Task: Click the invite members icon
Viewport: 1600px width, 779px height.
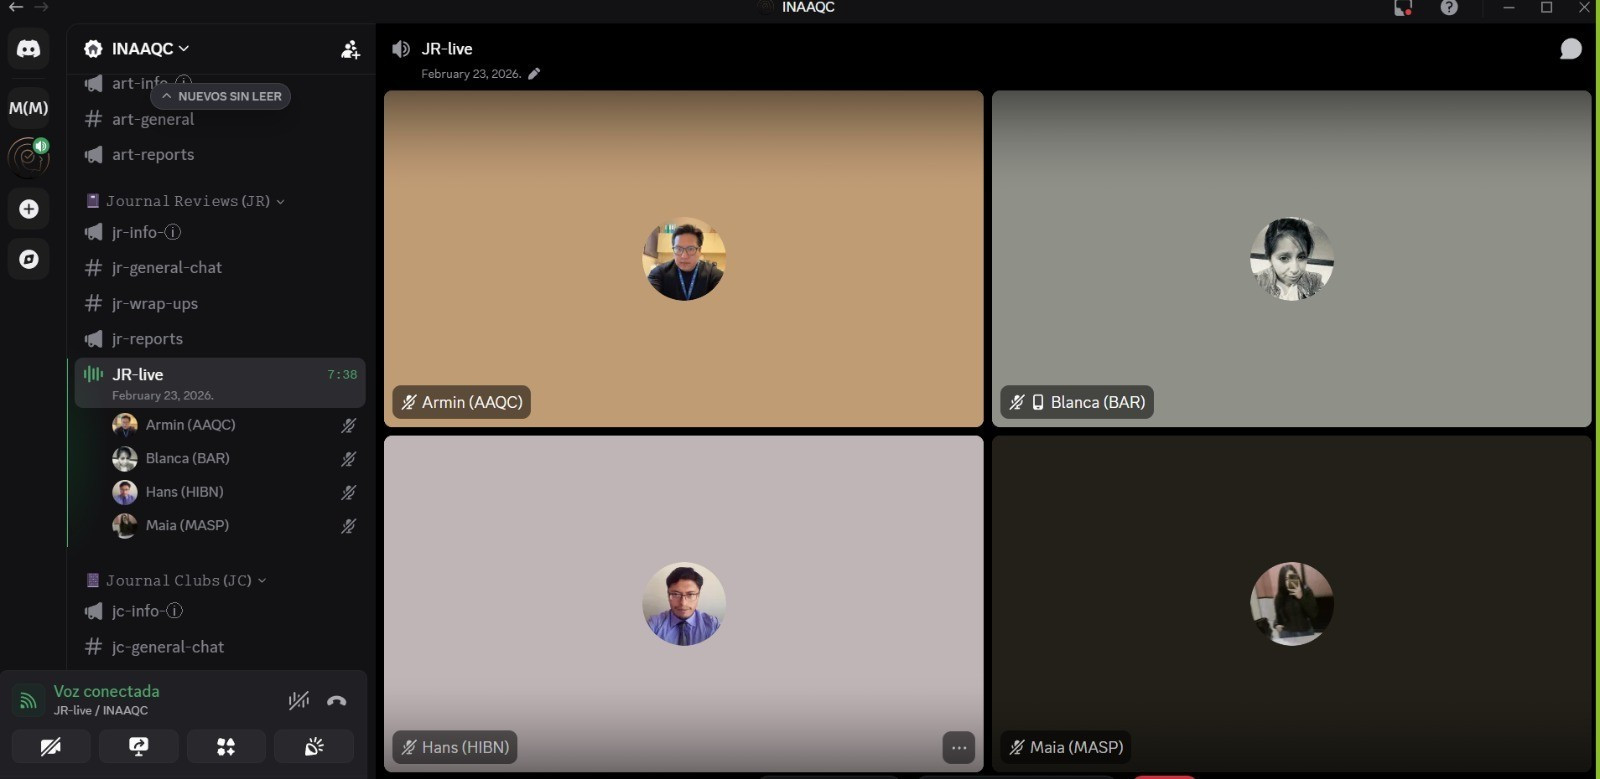Action: pyautogui.click(x=350, y=50)
